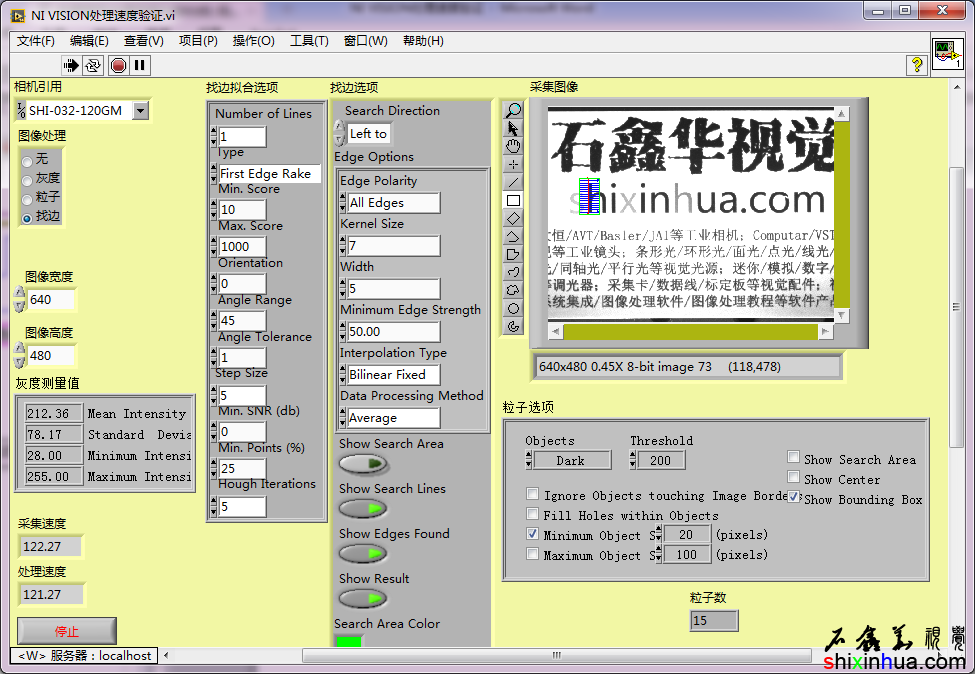Screen dimensions: 975x674
Task: Open the context help question mark
Action: (x=916, y=66)
